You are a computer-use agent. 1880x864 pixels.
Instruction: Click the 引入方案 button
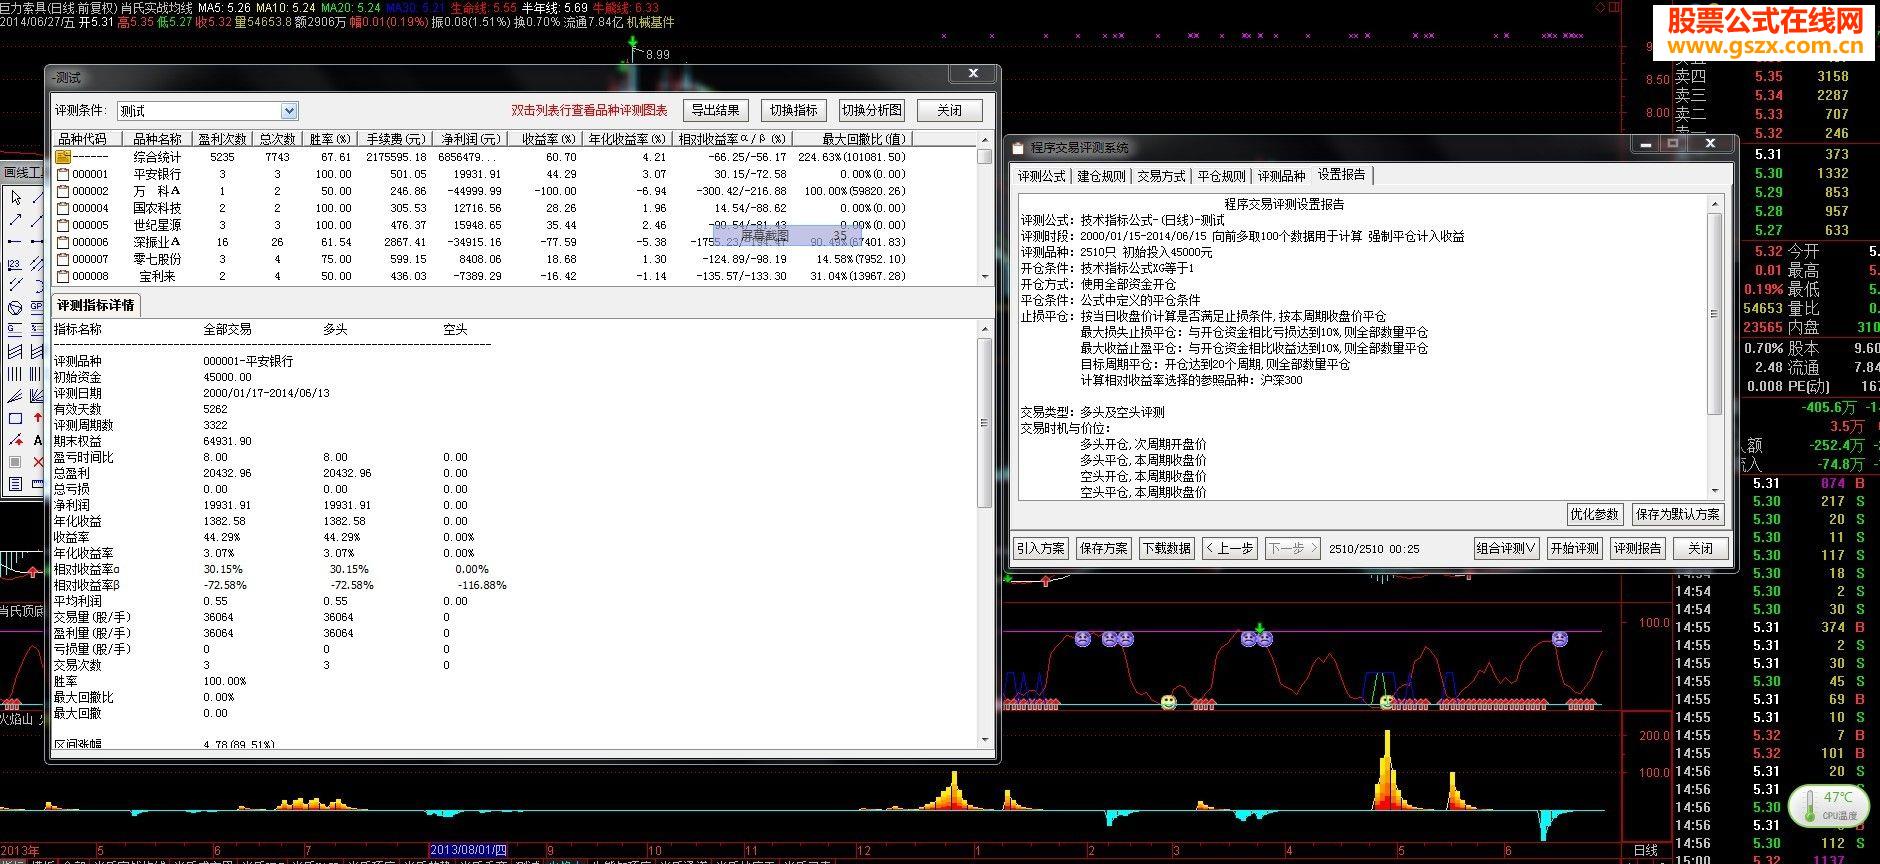(x=1040, y=548)
